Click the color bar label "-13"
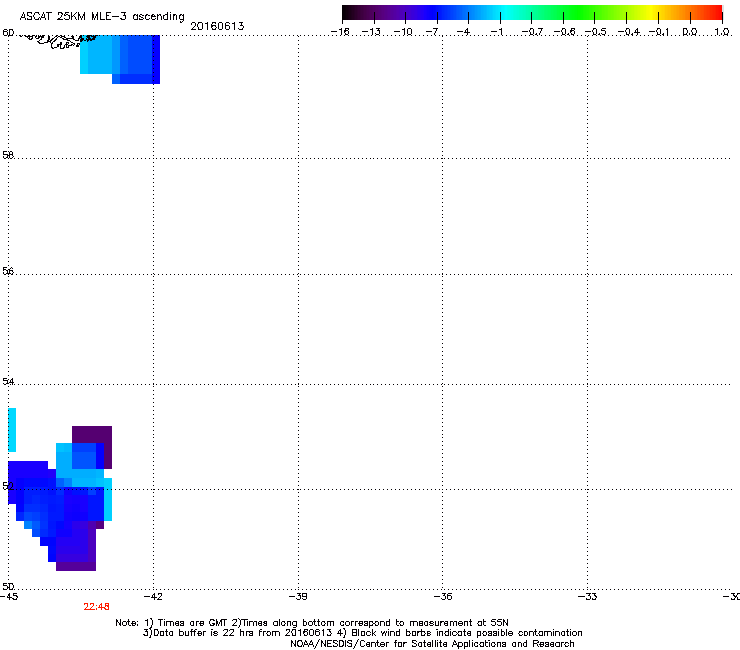740x650 pixels. (x=371, y=32)
